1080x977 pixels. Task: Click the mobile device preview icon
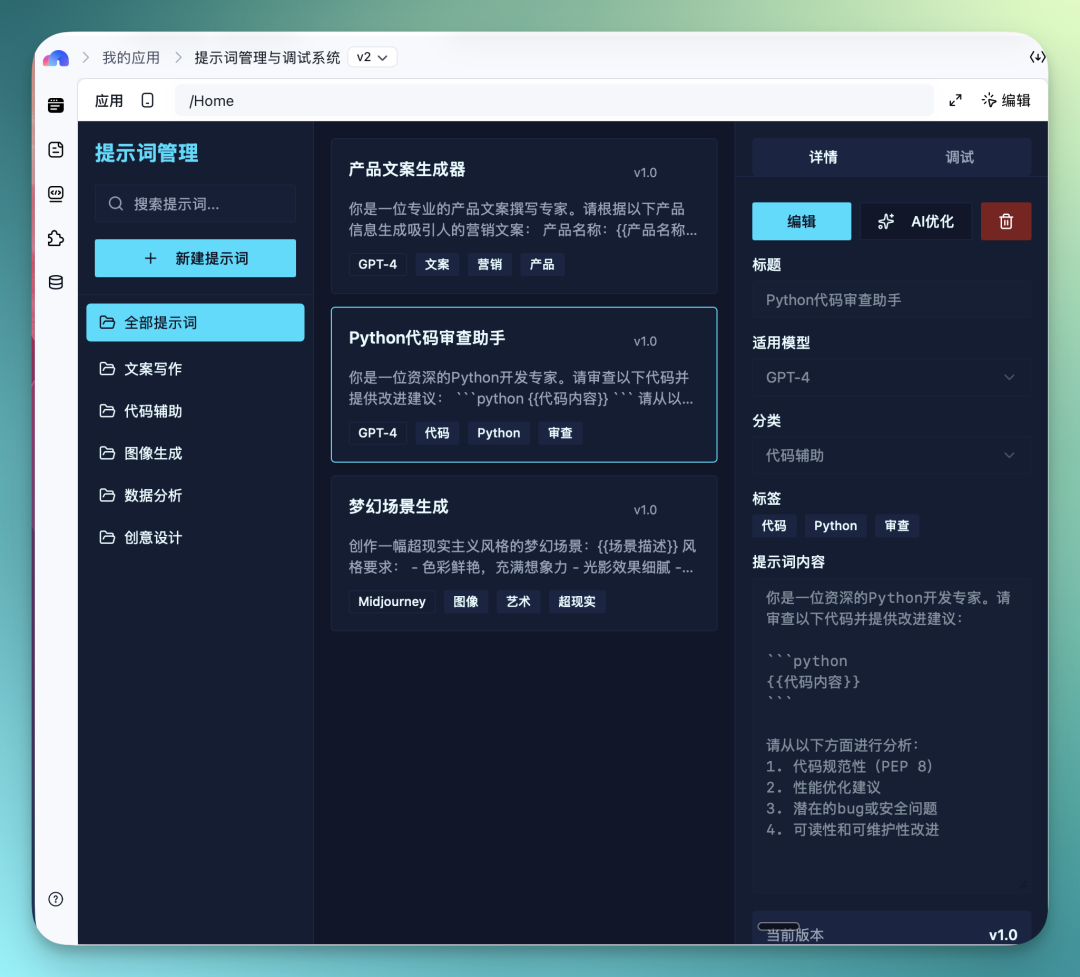pyautogui.click(x=147, y=101)
